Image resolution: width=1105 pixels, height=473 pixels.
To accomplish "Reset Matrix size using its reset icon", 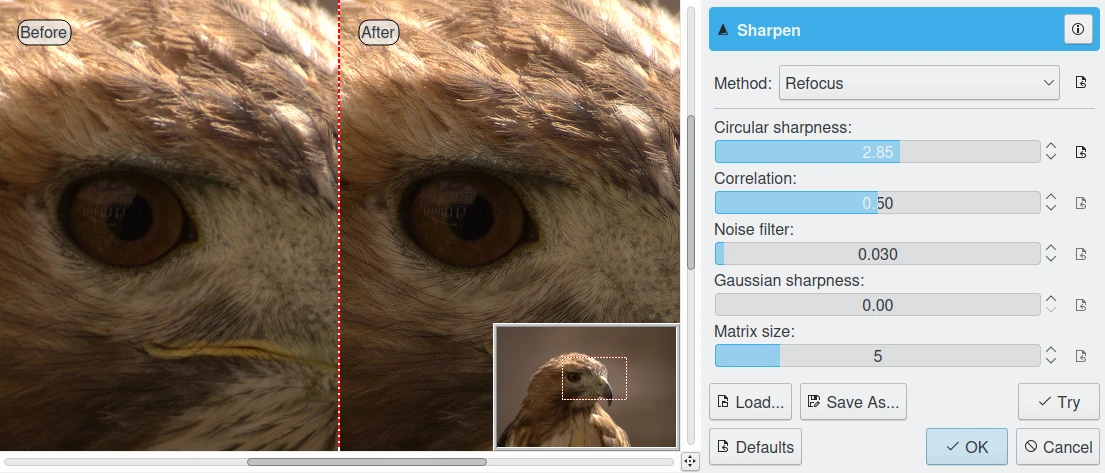I will (1080, 356).
